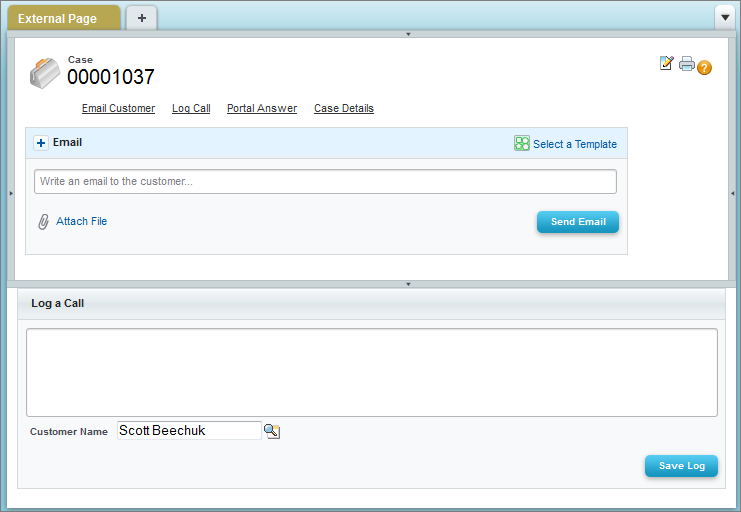Collapse the top panel divider arrow

tap(408, 34)
